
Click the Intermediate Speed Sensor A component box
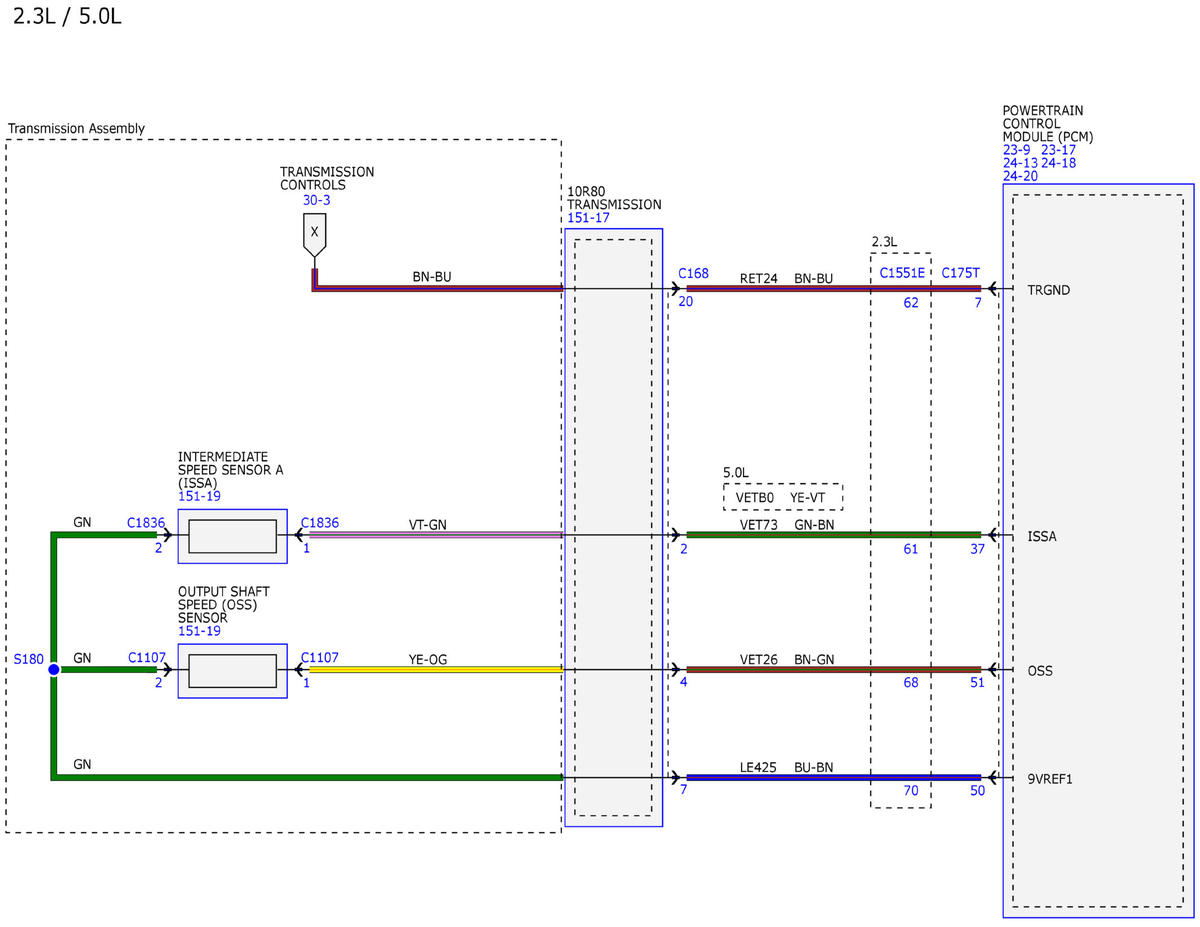pyautogui.click(x=232, y=536)
